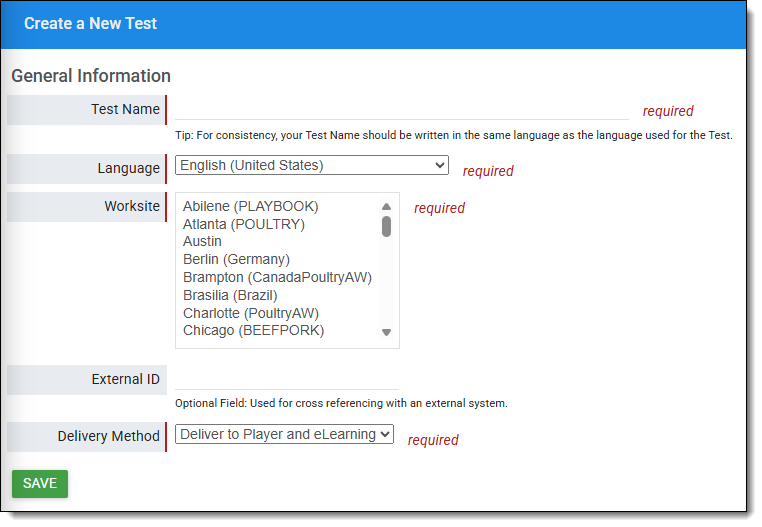Screen dimensions: 762x527
Task: Pick Chicago (BEEFPORK) worksite
Action: point(253,331)
